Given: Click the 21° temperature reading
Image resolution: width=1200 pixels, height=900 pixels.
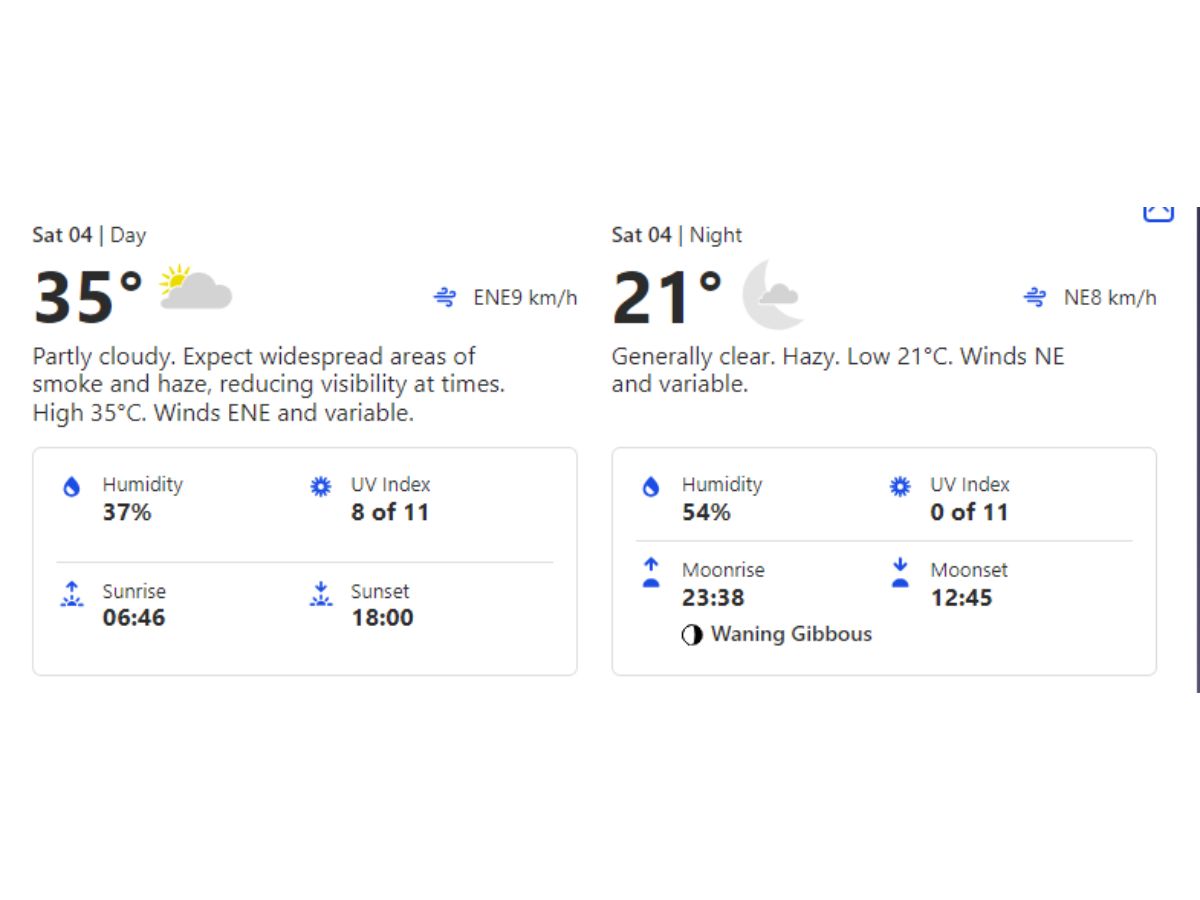Looking at the screenshot, I should (660, 295).
